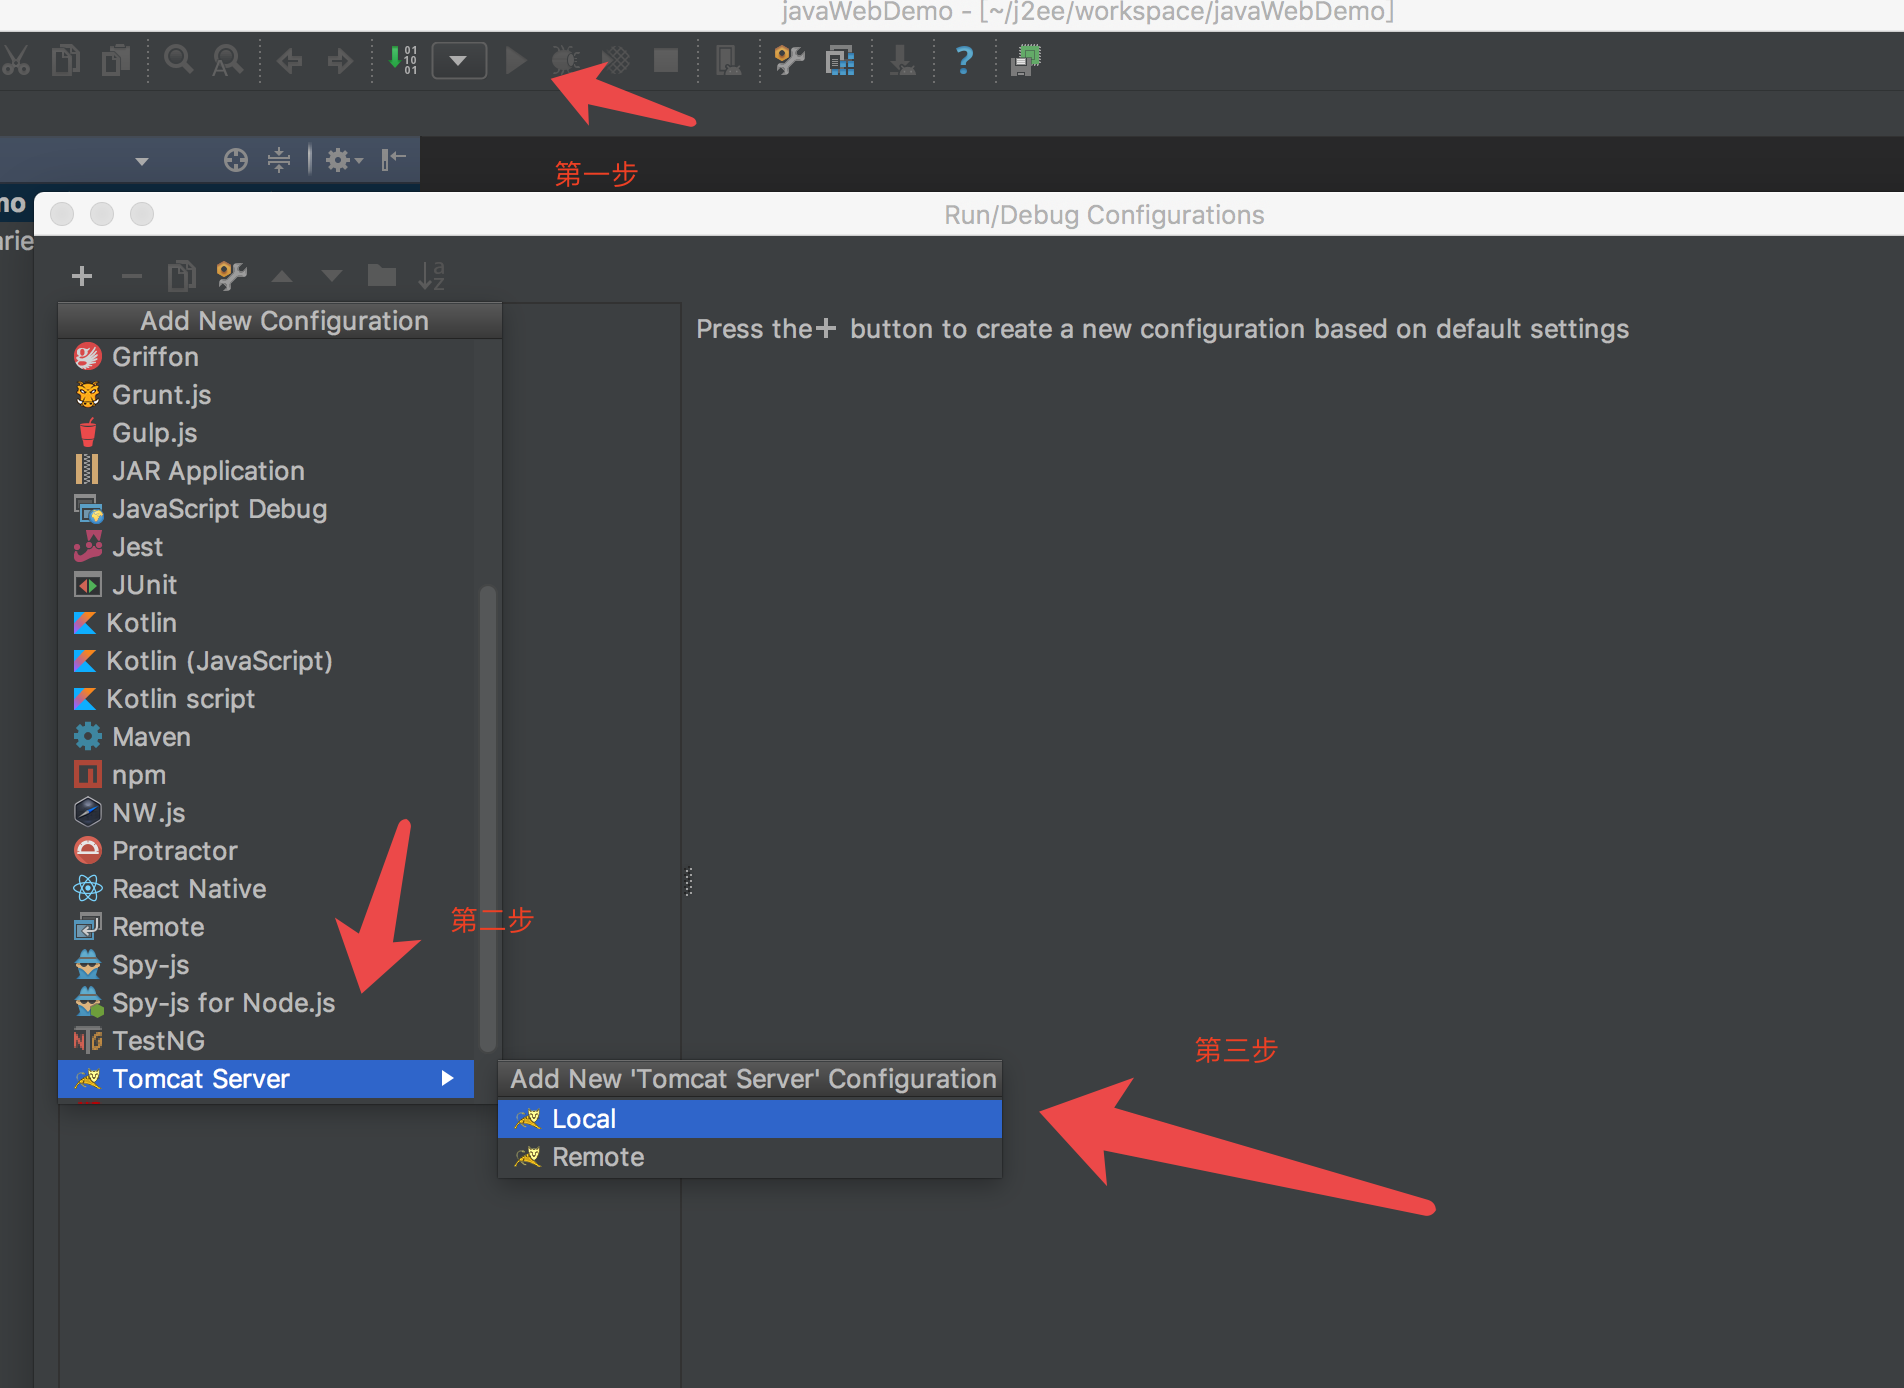Image resolution: width=1904 pixels, height=1388 pixels.
Task: Click the Copy Configuration icon in dialog
Action: [x=181, y=275]
